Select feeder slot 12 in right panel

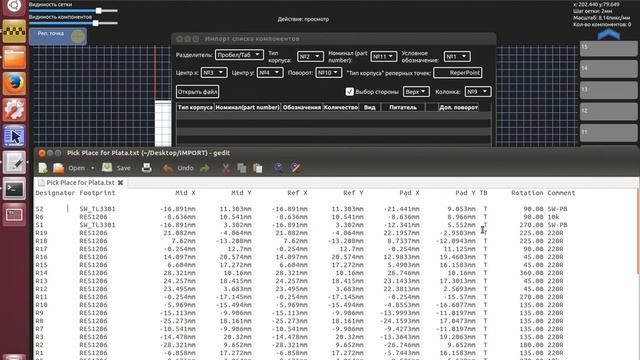pyautogui.click(x=608, y=111)
